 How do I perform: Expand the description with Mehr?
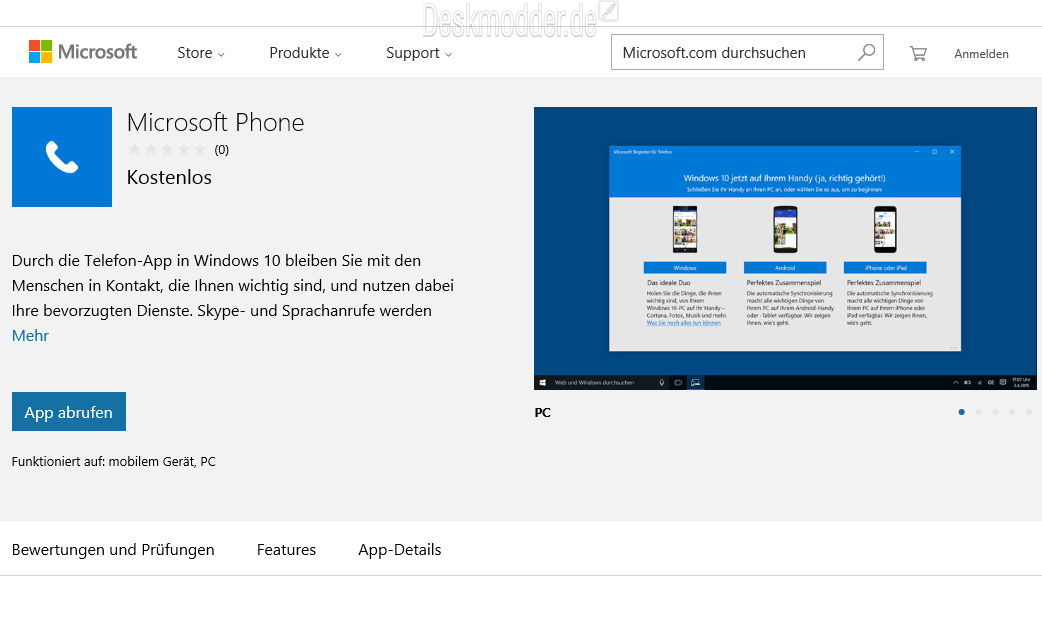30,336
